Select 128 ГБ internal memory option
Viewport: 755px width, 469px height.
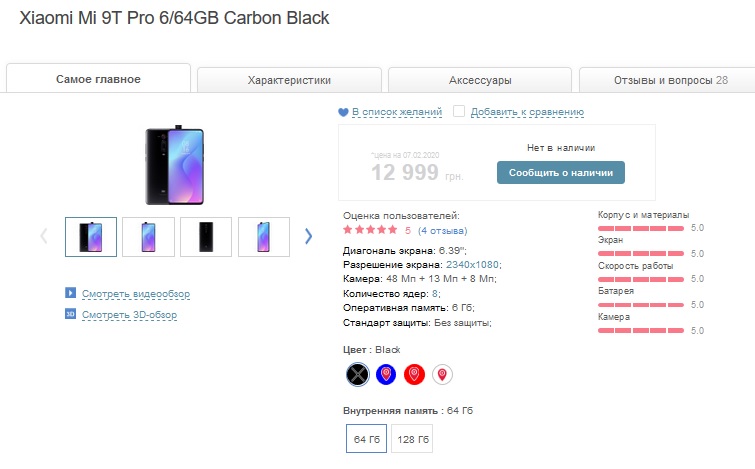(412, 440)
